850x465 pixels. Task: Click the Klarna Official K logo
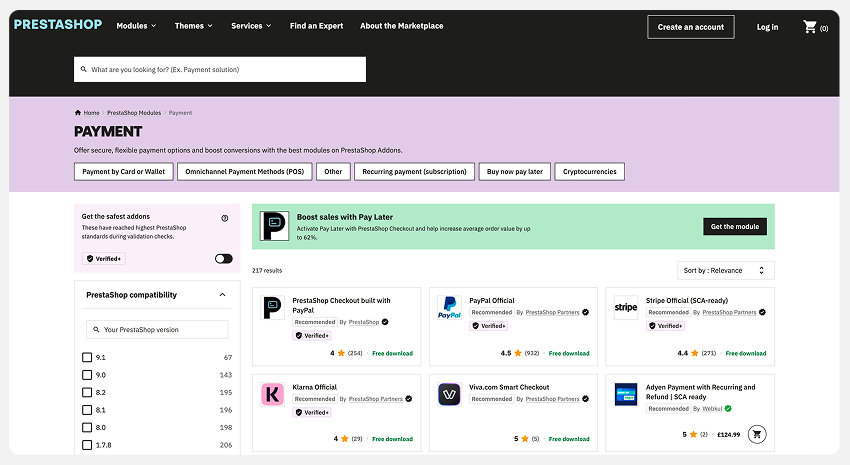tap(272, 394)
